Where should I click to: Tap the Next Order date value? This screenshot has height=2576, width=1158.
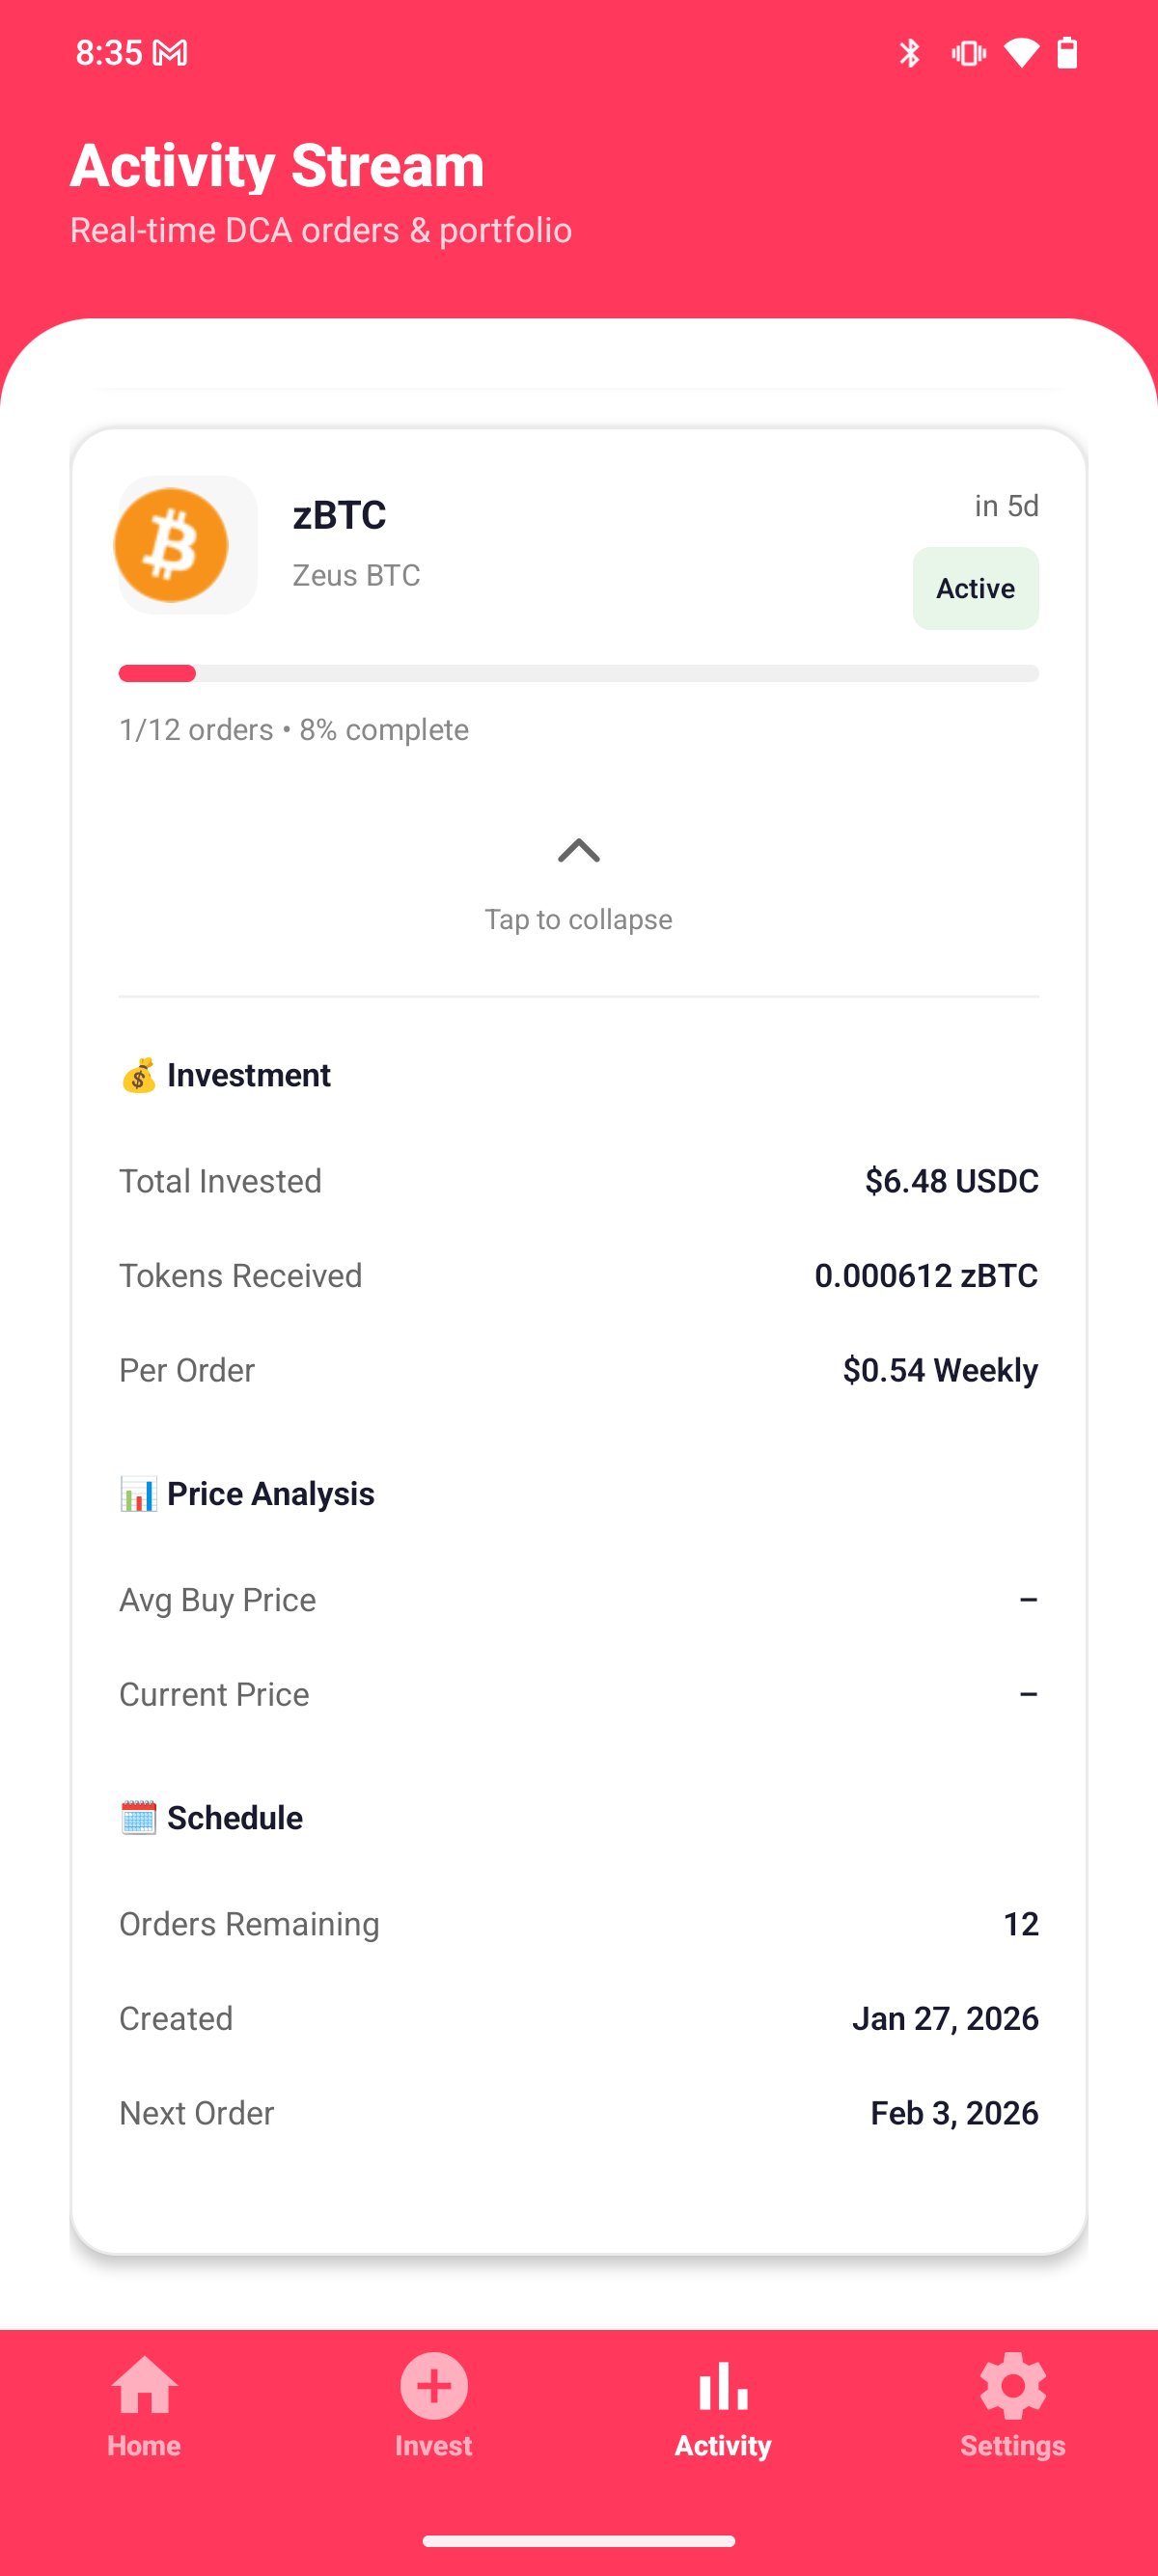(954, 2113)
